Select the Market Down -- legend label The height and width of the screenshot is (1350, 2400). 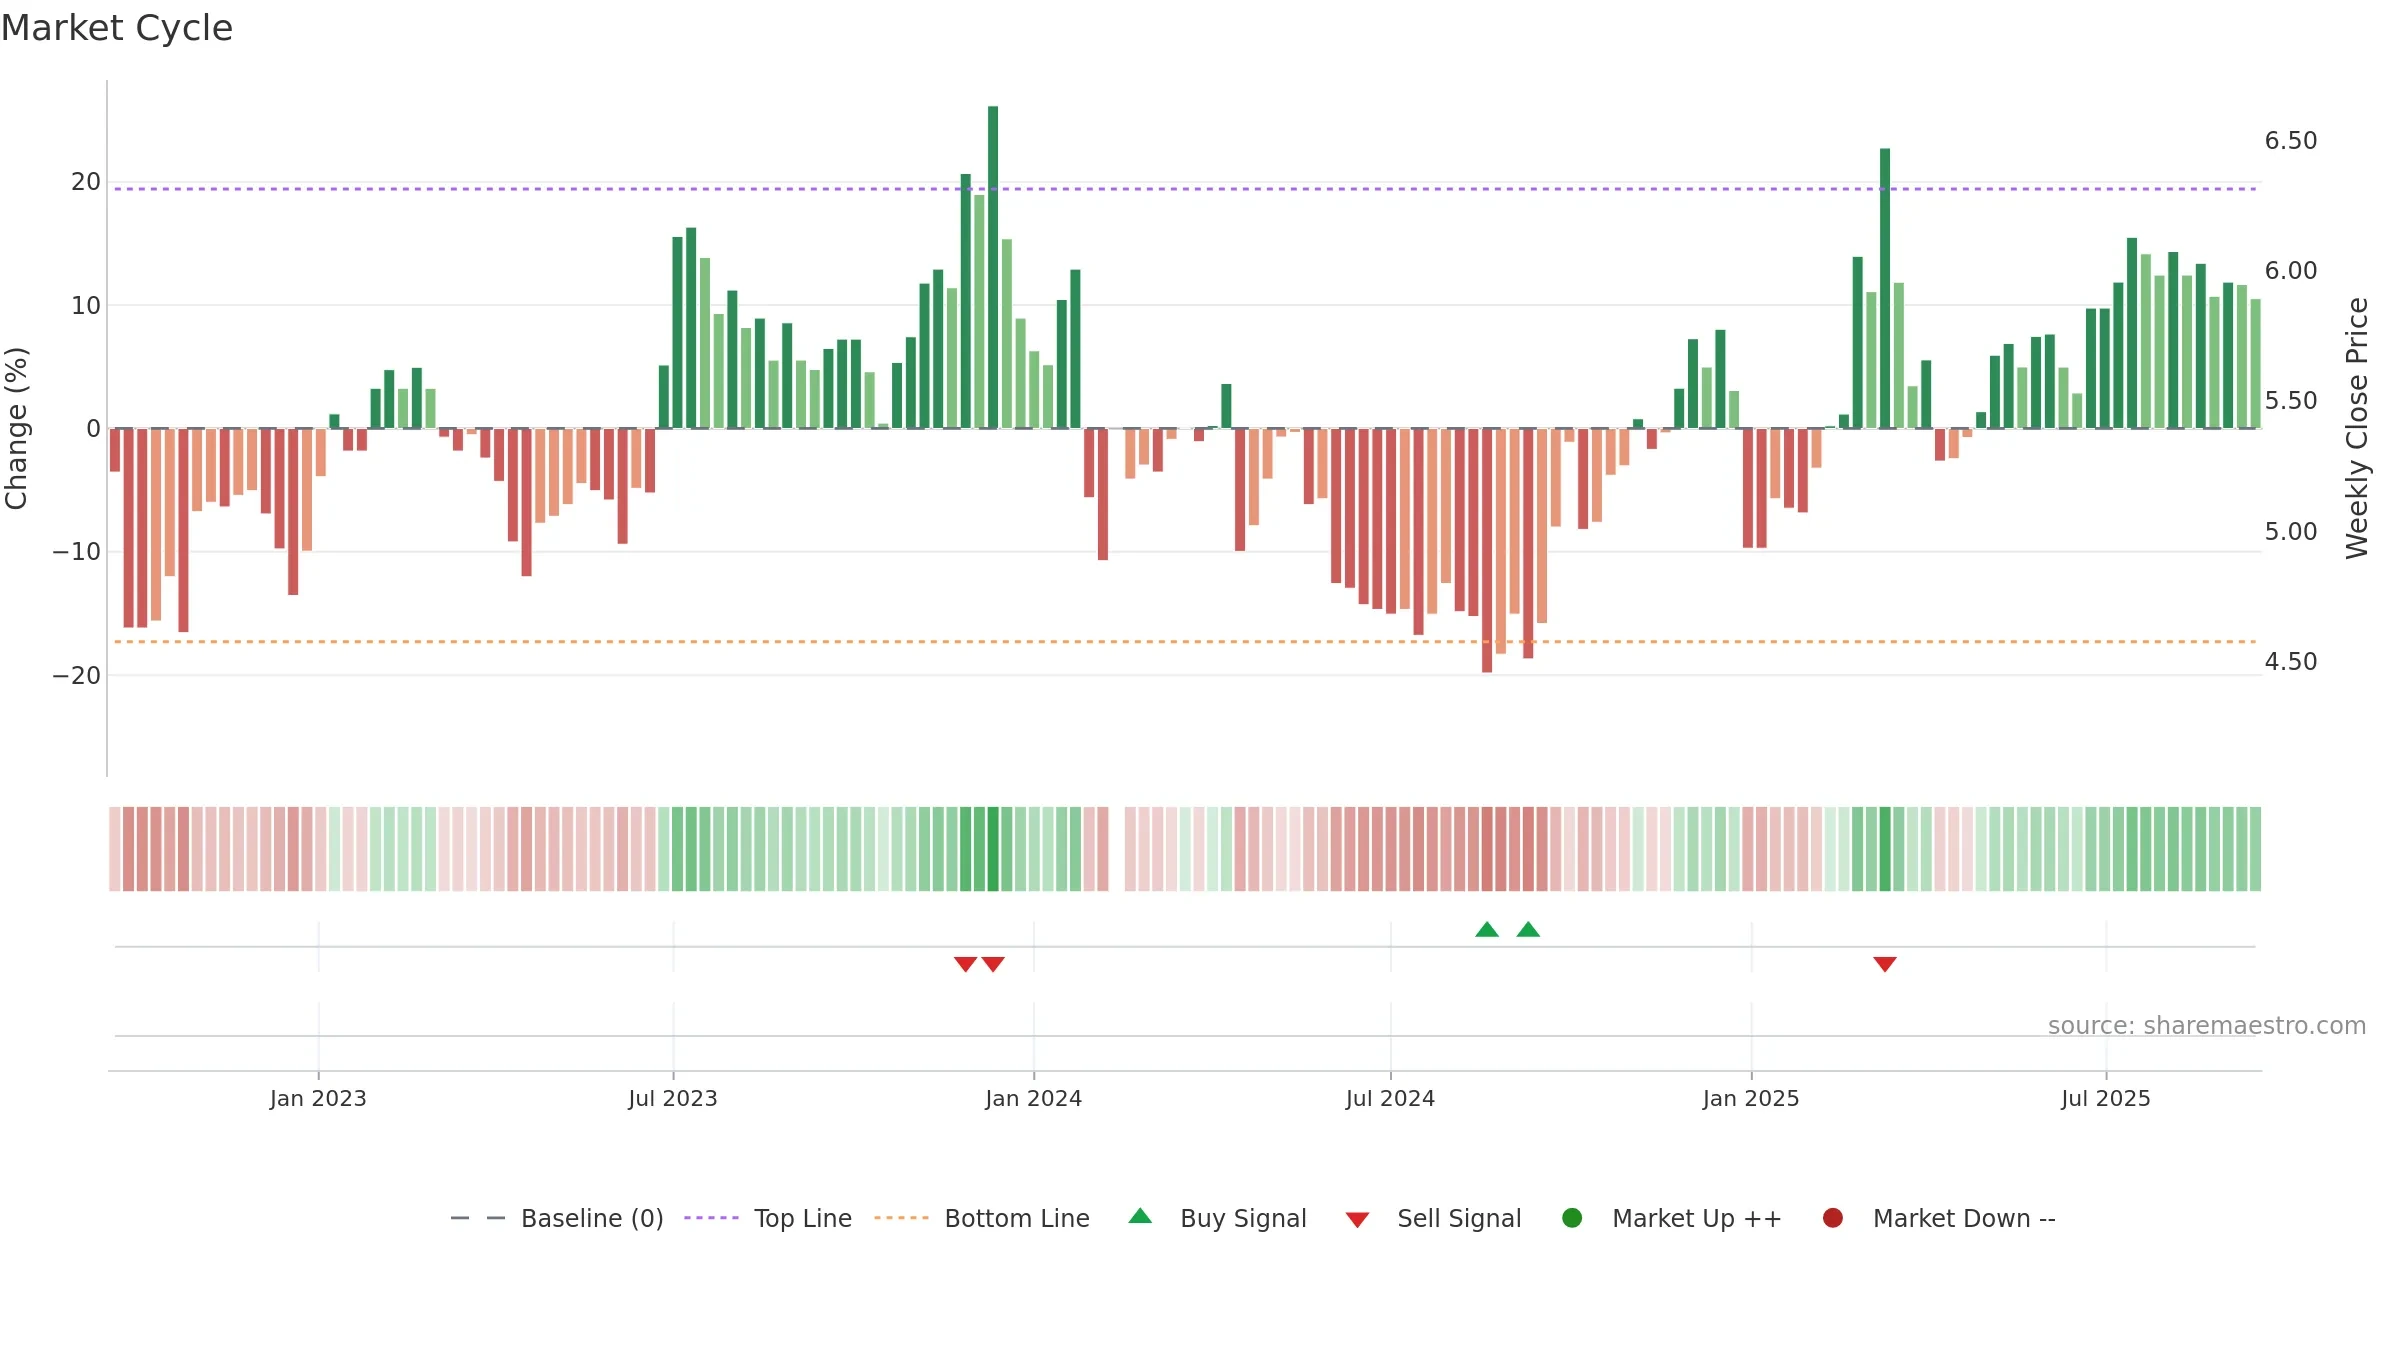pyautogui.click(x=1964, y=1218)
